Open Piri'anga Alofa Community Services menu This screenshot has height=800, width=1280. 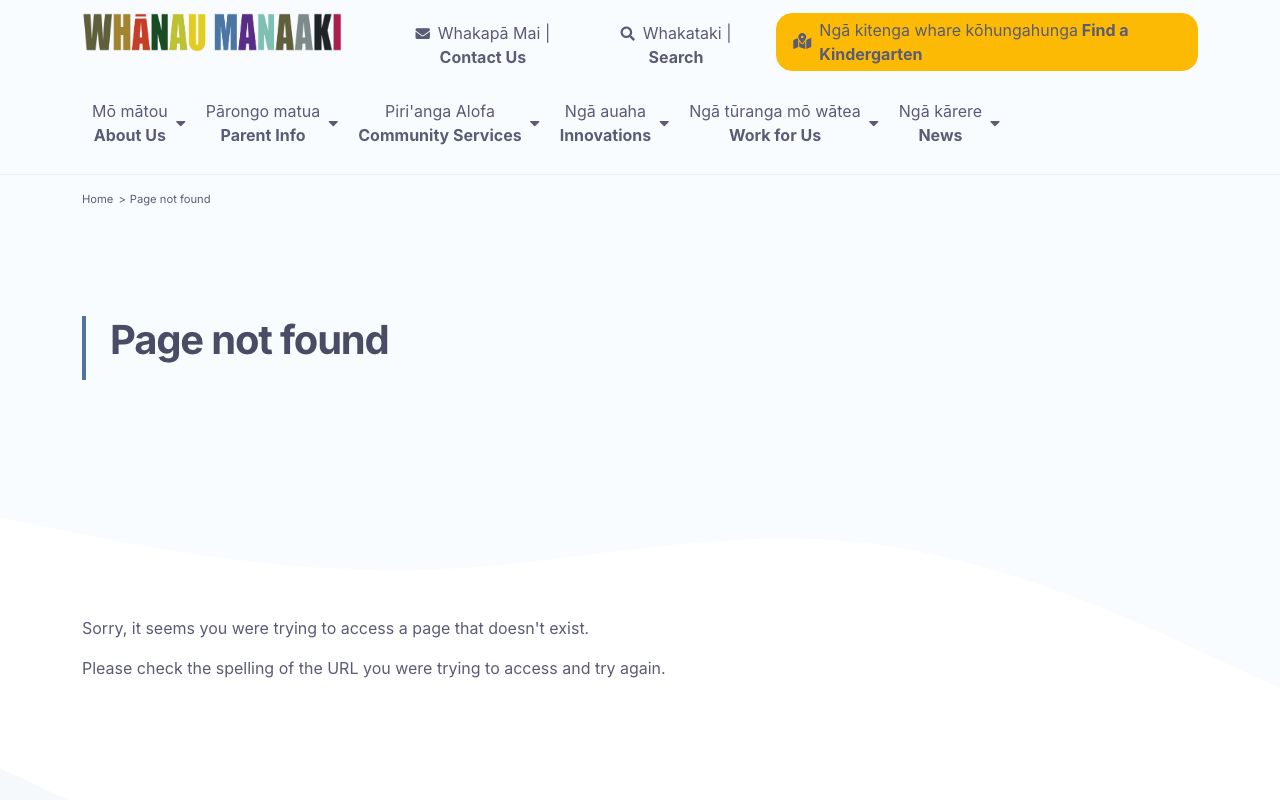[x=440, y=123]
